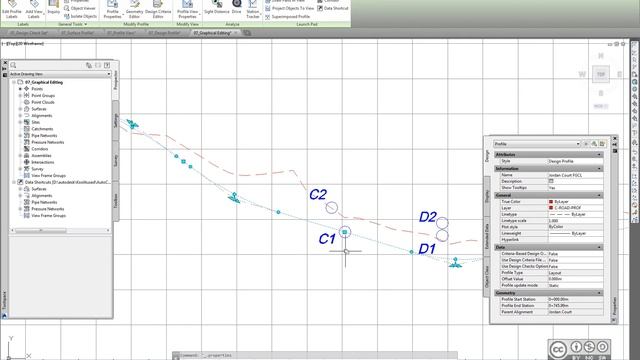Open the Settings tab in Toolspace
Image resolution: width=640 pixels, height=360 pixels.
(116, 121)
